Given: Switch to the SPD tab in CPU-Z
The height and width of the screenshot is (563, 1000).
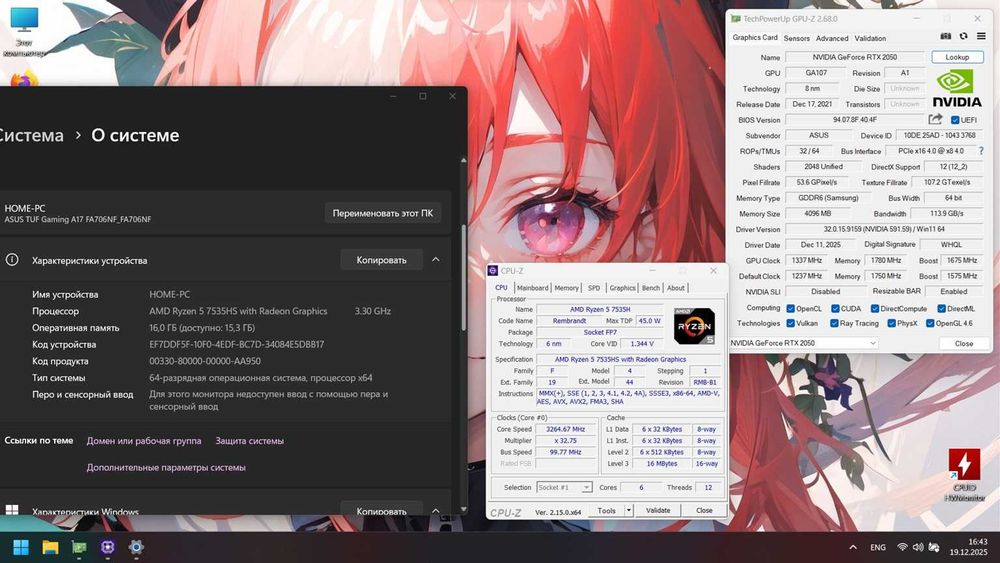Looking at the screenshot, I should tap(594, 288).
